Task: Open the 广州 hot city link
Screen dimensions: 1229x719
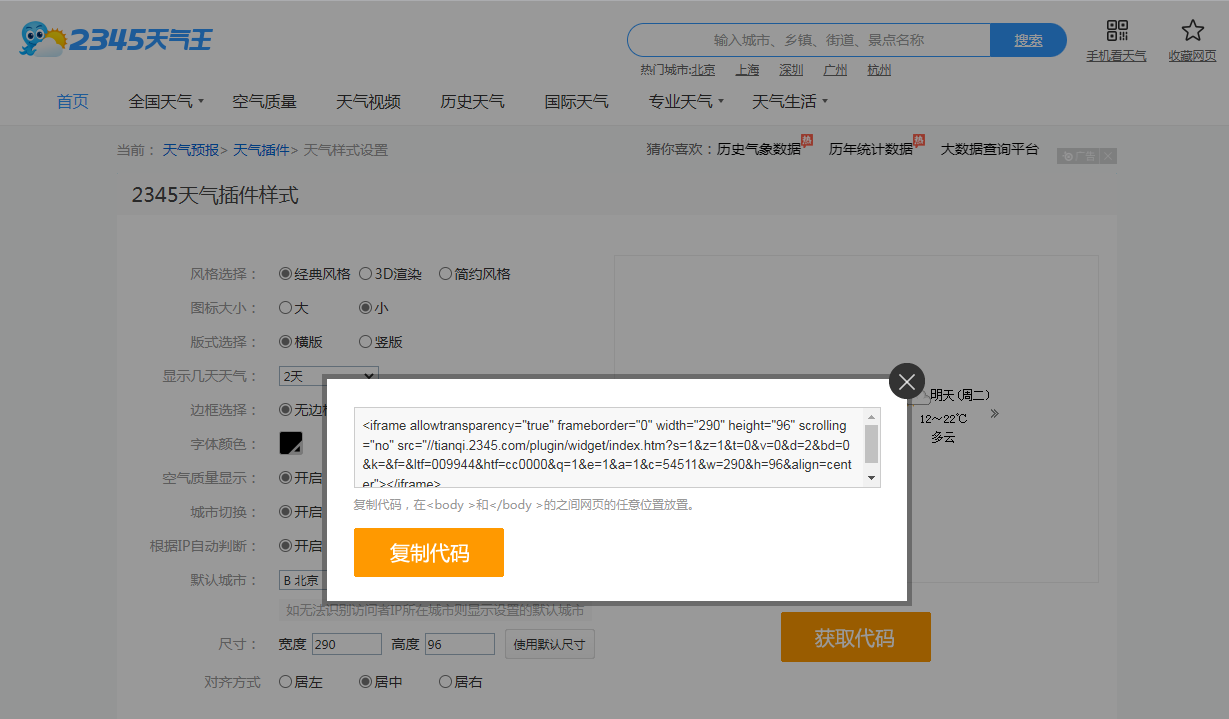Action: 835,70
